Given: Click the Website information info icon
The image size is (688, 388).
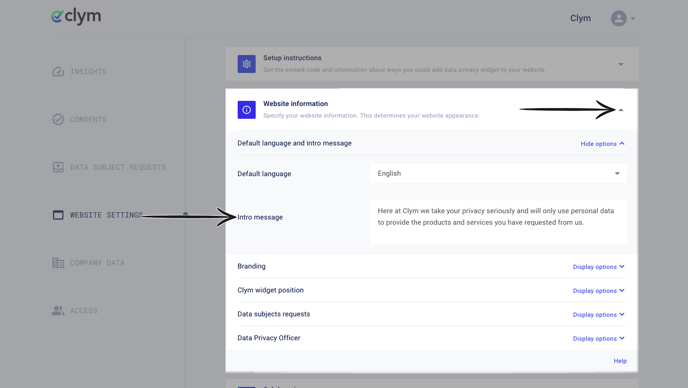Looking at the screenshot, I should (x=247, y=110).
